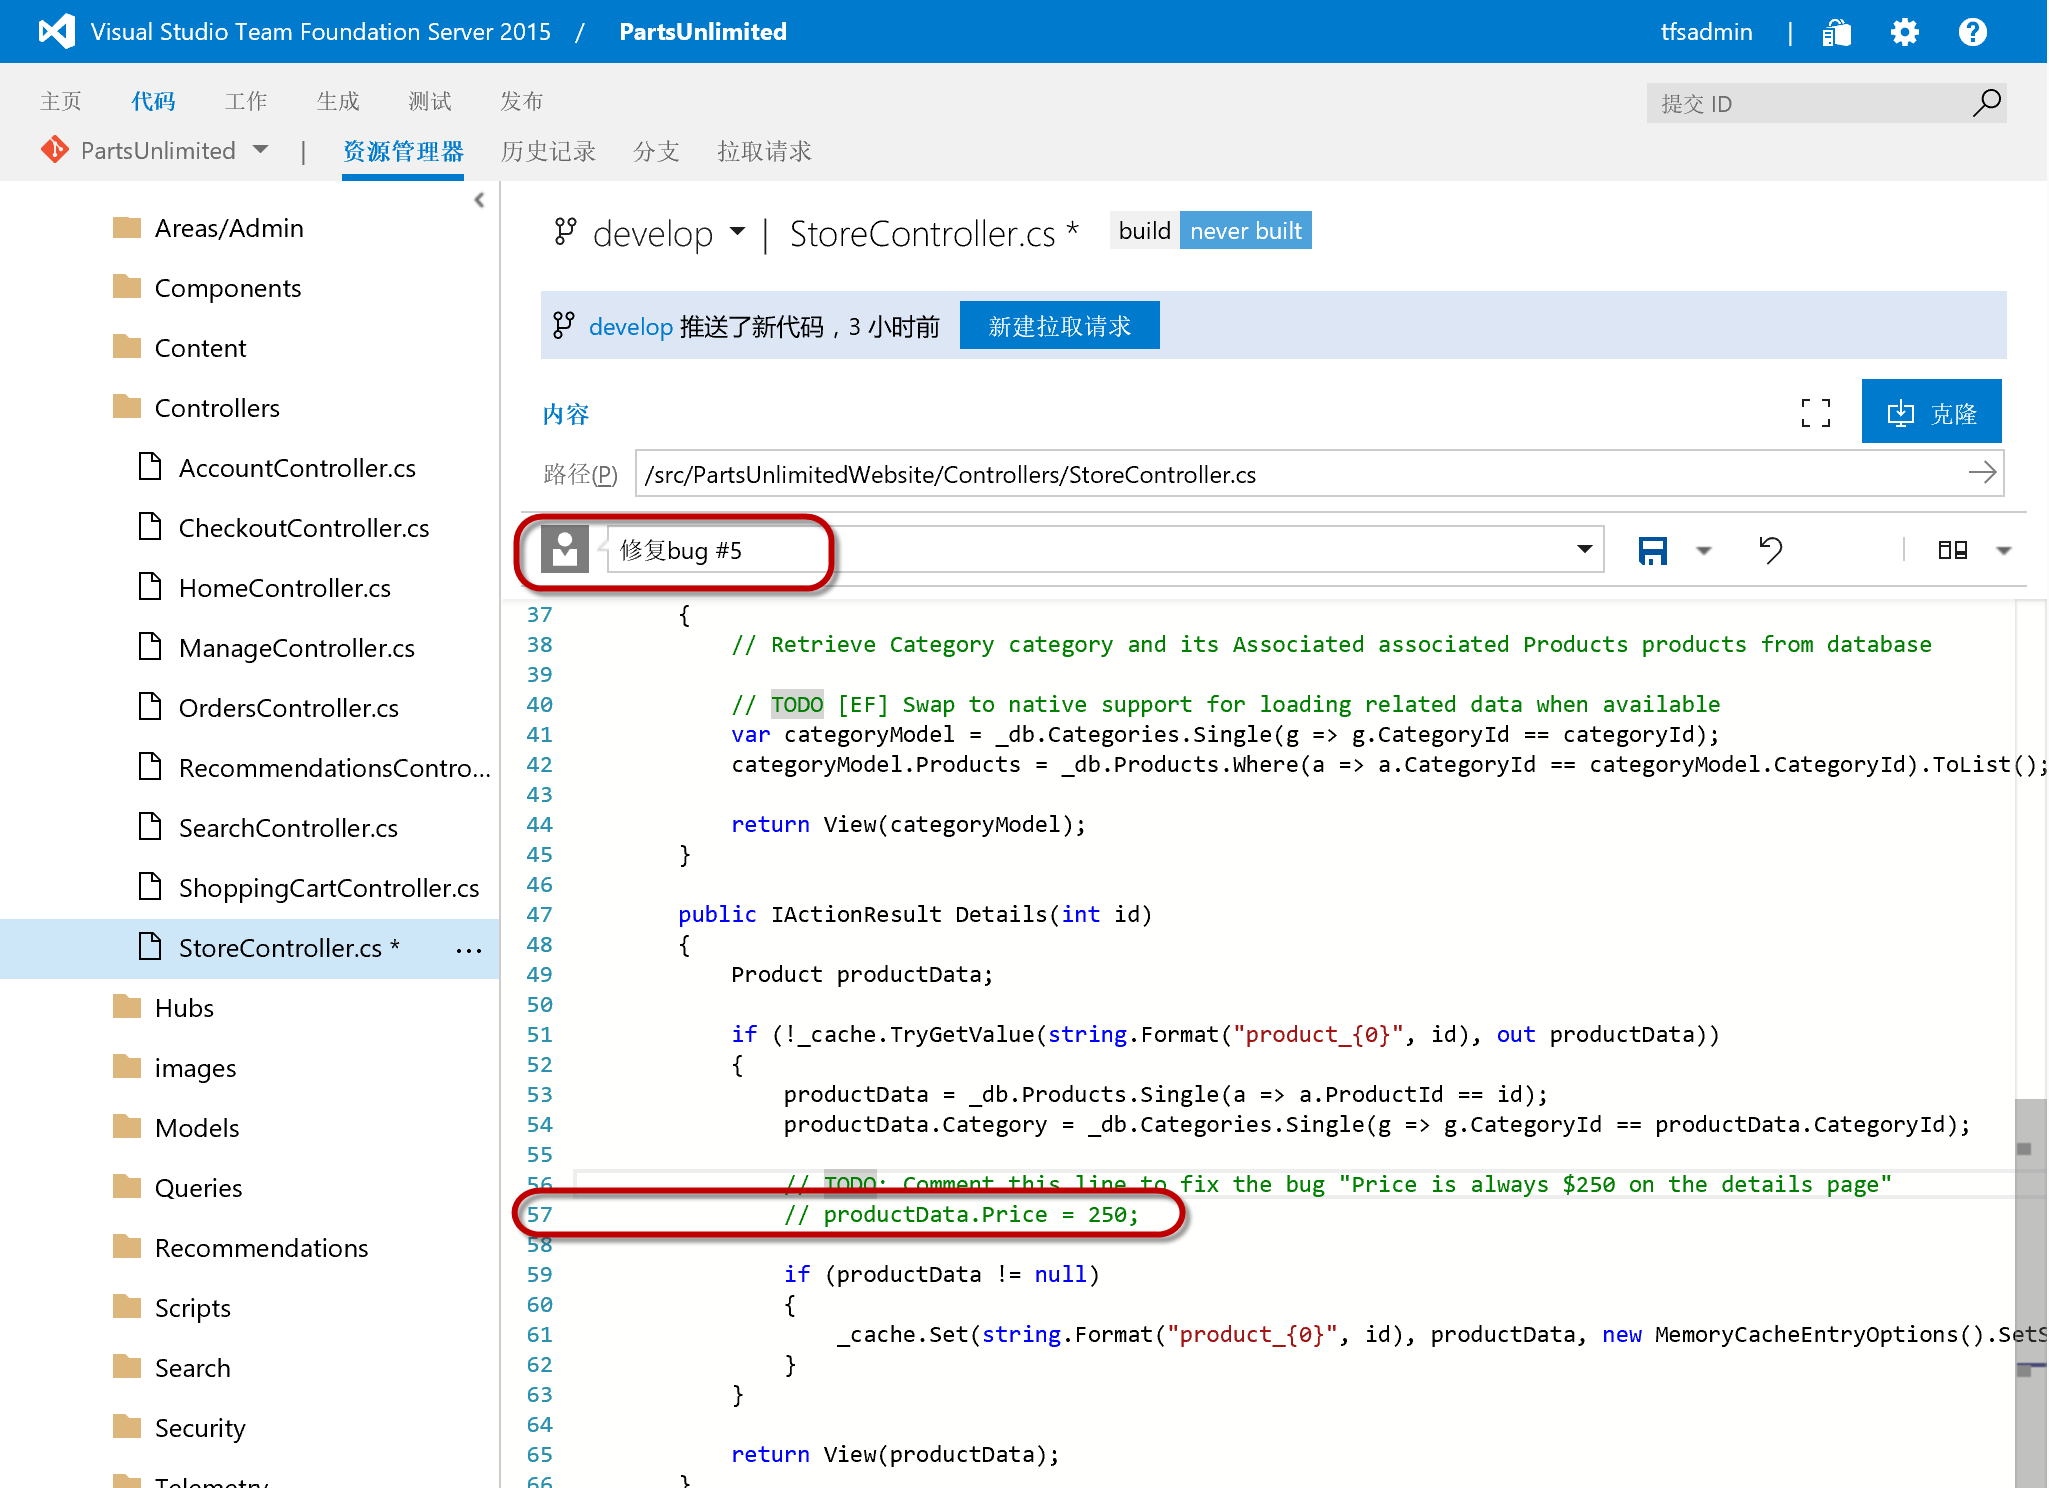Viewport: 2049px width, 1488px height.
Task: Expand the commit comment dropdown arrow
Action: point(1584,549)
